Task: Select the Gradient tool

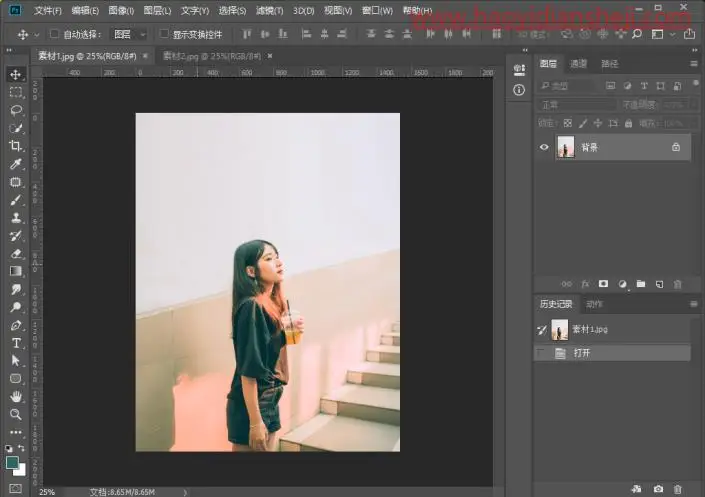Action: (16, 271)
